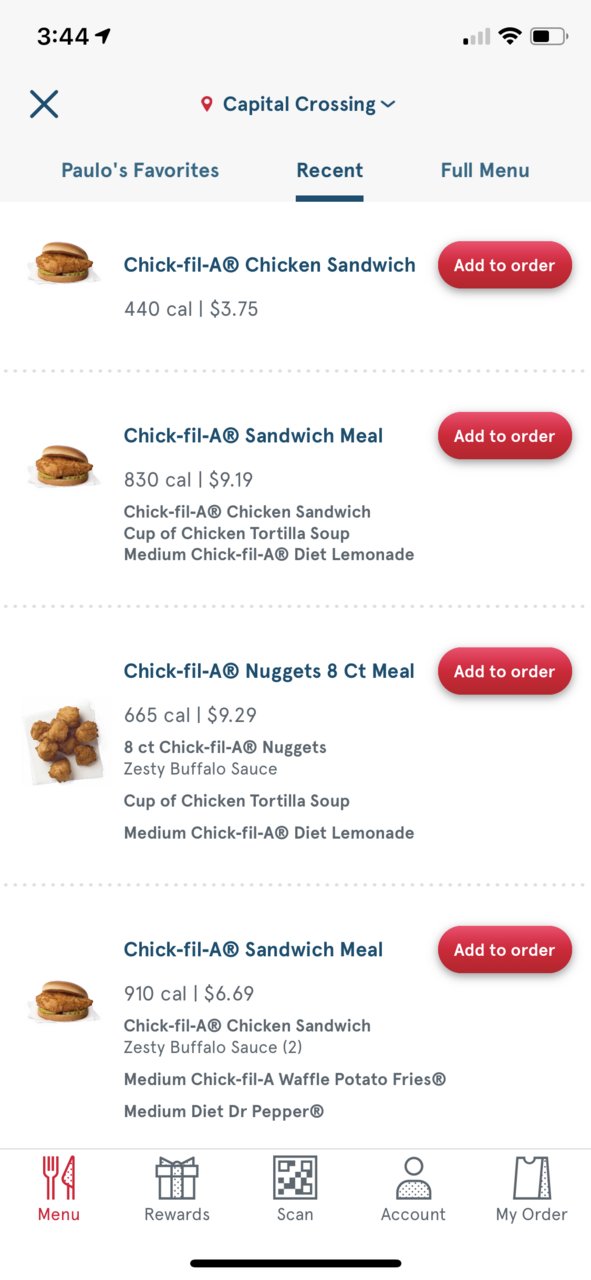Expand the Capital Crossing location dropdown
The width and height of the screenshot is (591, 1280).
coord(299,104)
